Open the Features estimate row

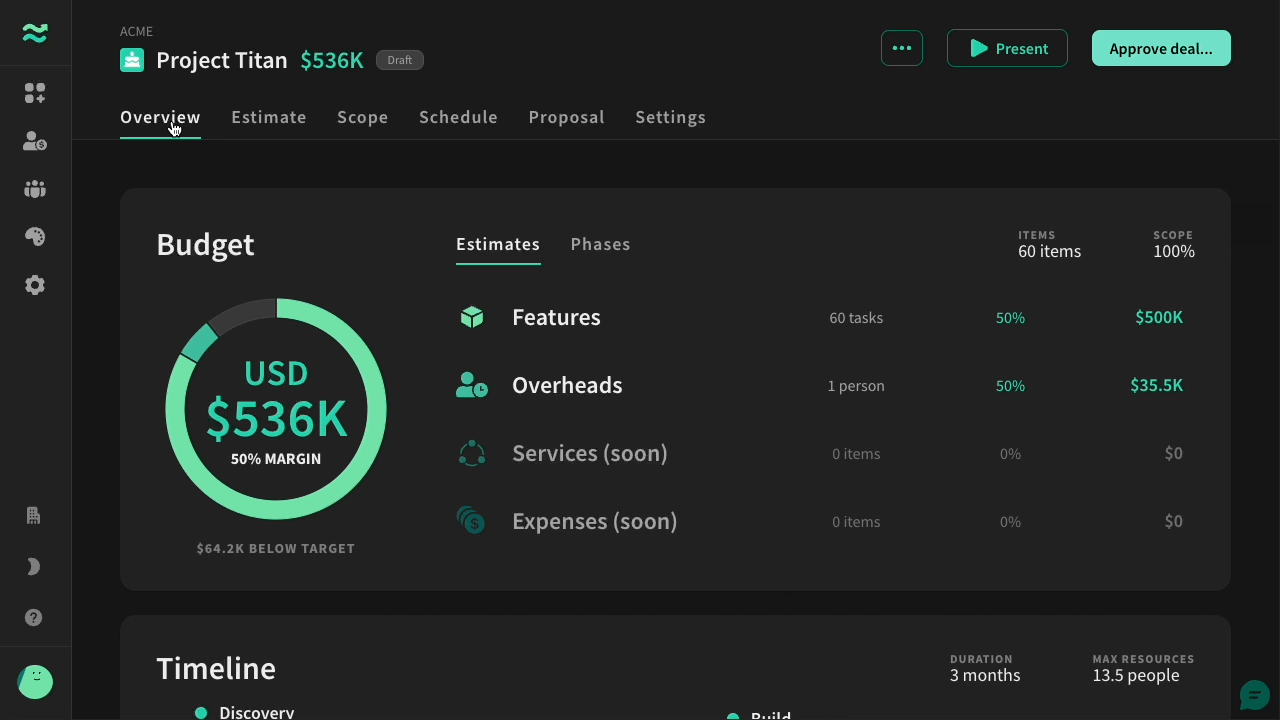click(825, 317)
